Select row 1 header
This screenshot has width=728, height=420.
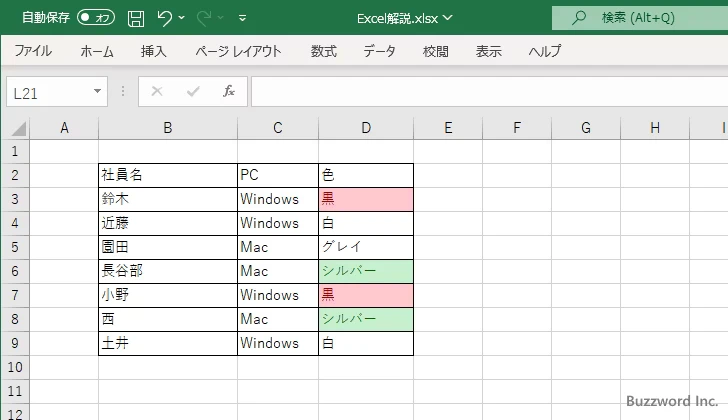(x=15, y=151)
